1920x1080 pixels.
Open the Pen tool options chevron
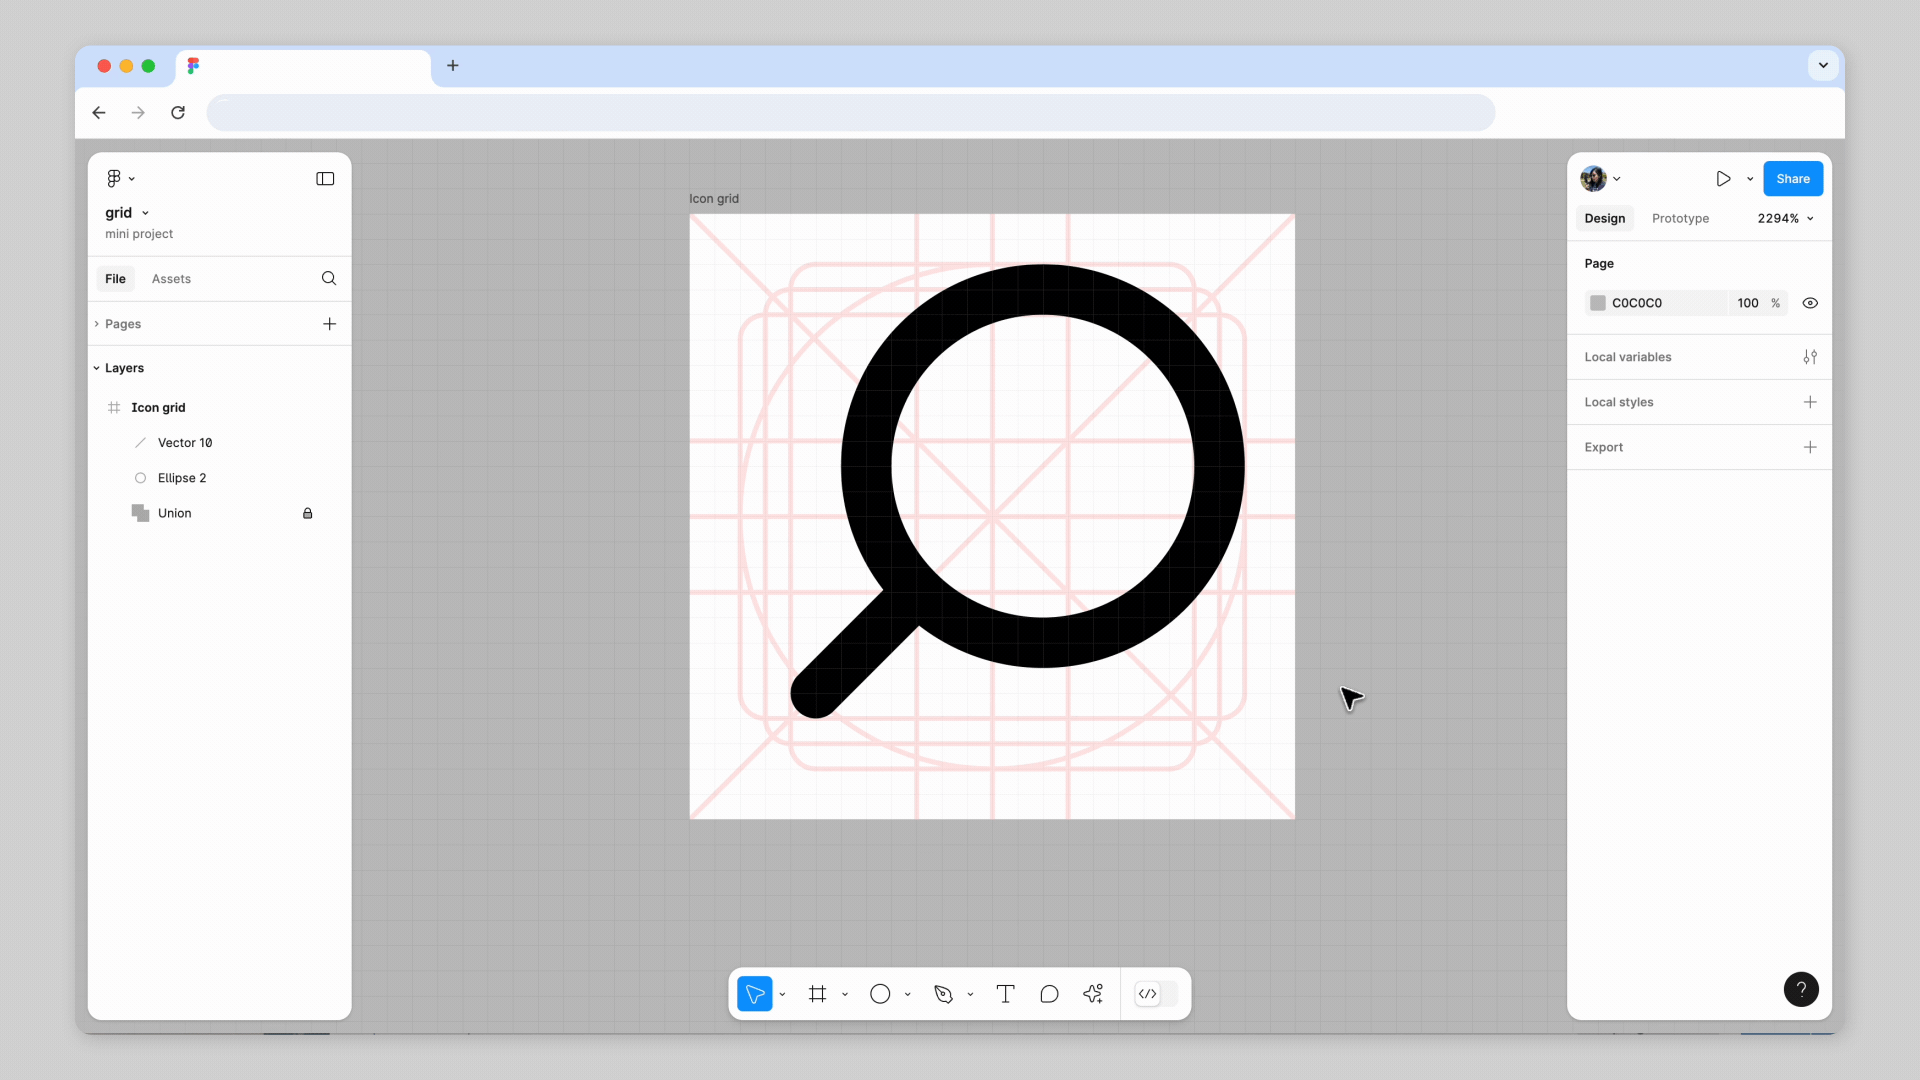pos(970,994)
